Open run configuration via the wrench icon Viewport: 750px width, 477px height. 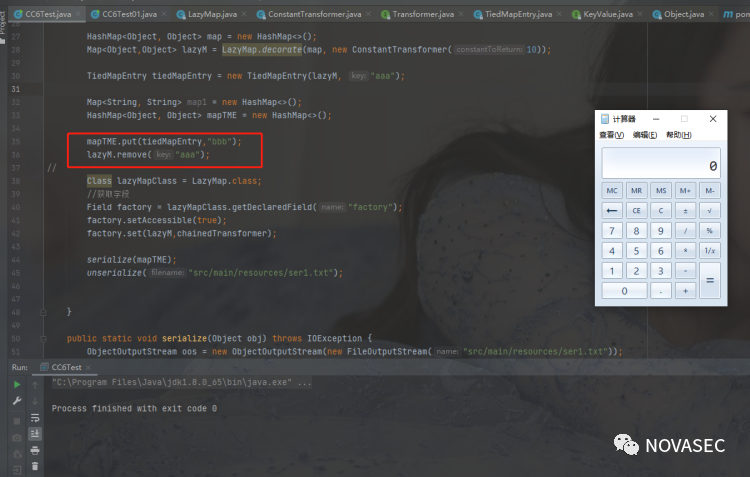(17, 401)
